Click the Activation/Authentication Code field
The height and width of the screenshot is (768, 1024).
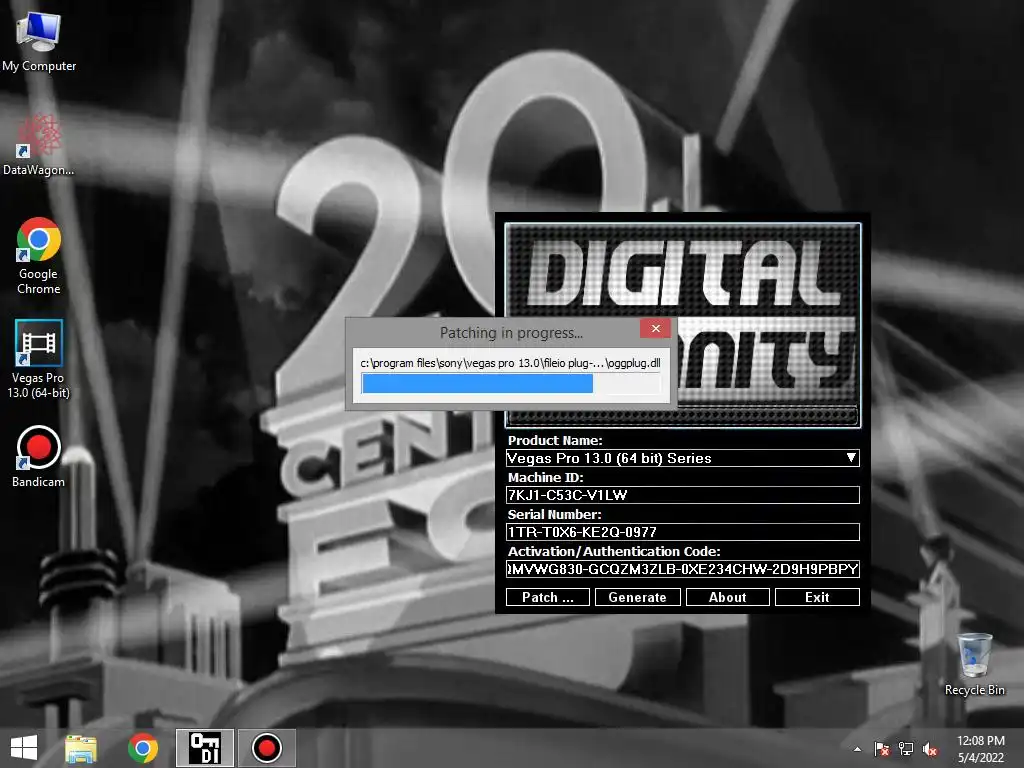click(682, 569)
